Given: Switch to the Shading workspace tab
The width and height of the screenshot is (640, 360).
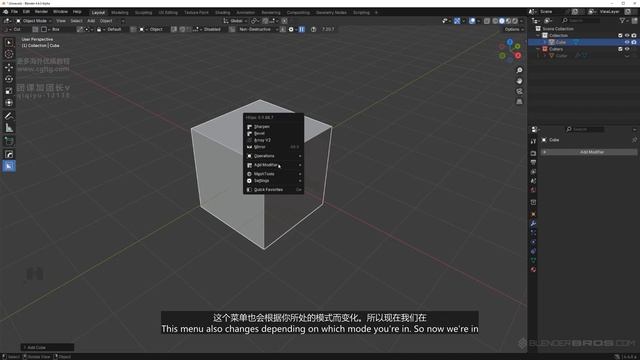Looking at the screenshot, I should coord(222,13).
